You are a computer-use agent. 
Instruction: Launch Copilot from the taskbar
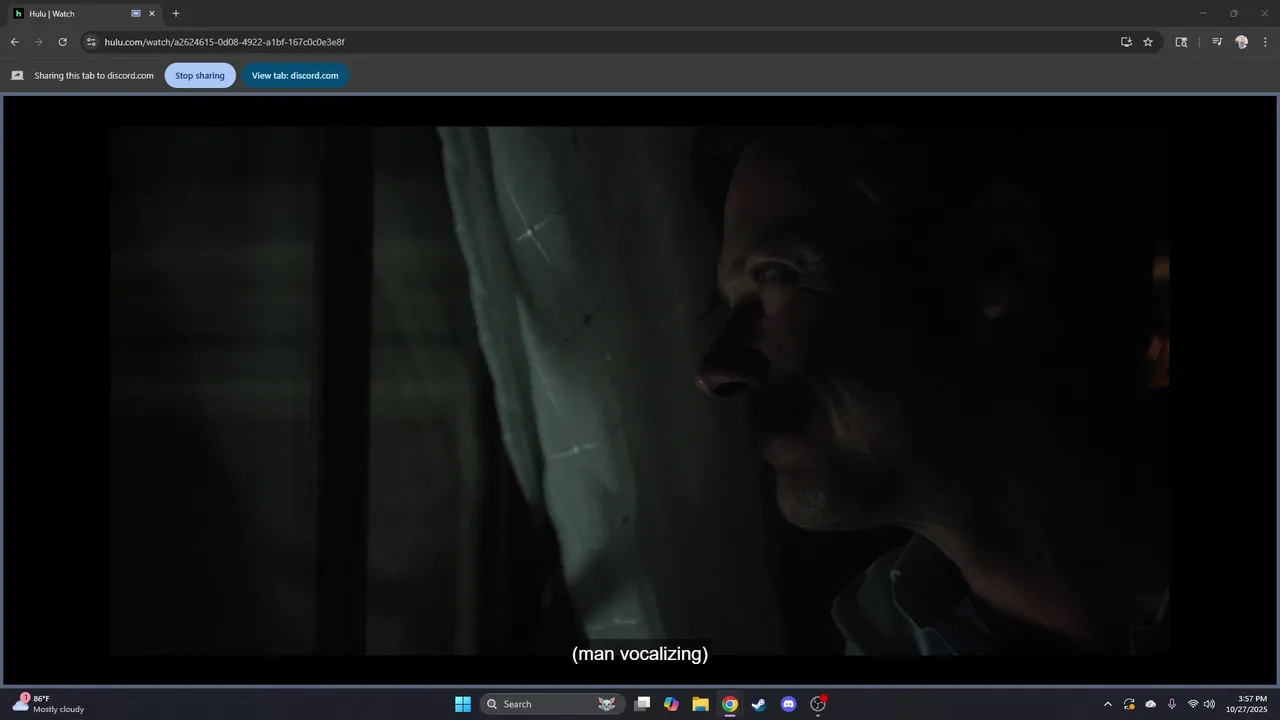(x=672, y=704)
